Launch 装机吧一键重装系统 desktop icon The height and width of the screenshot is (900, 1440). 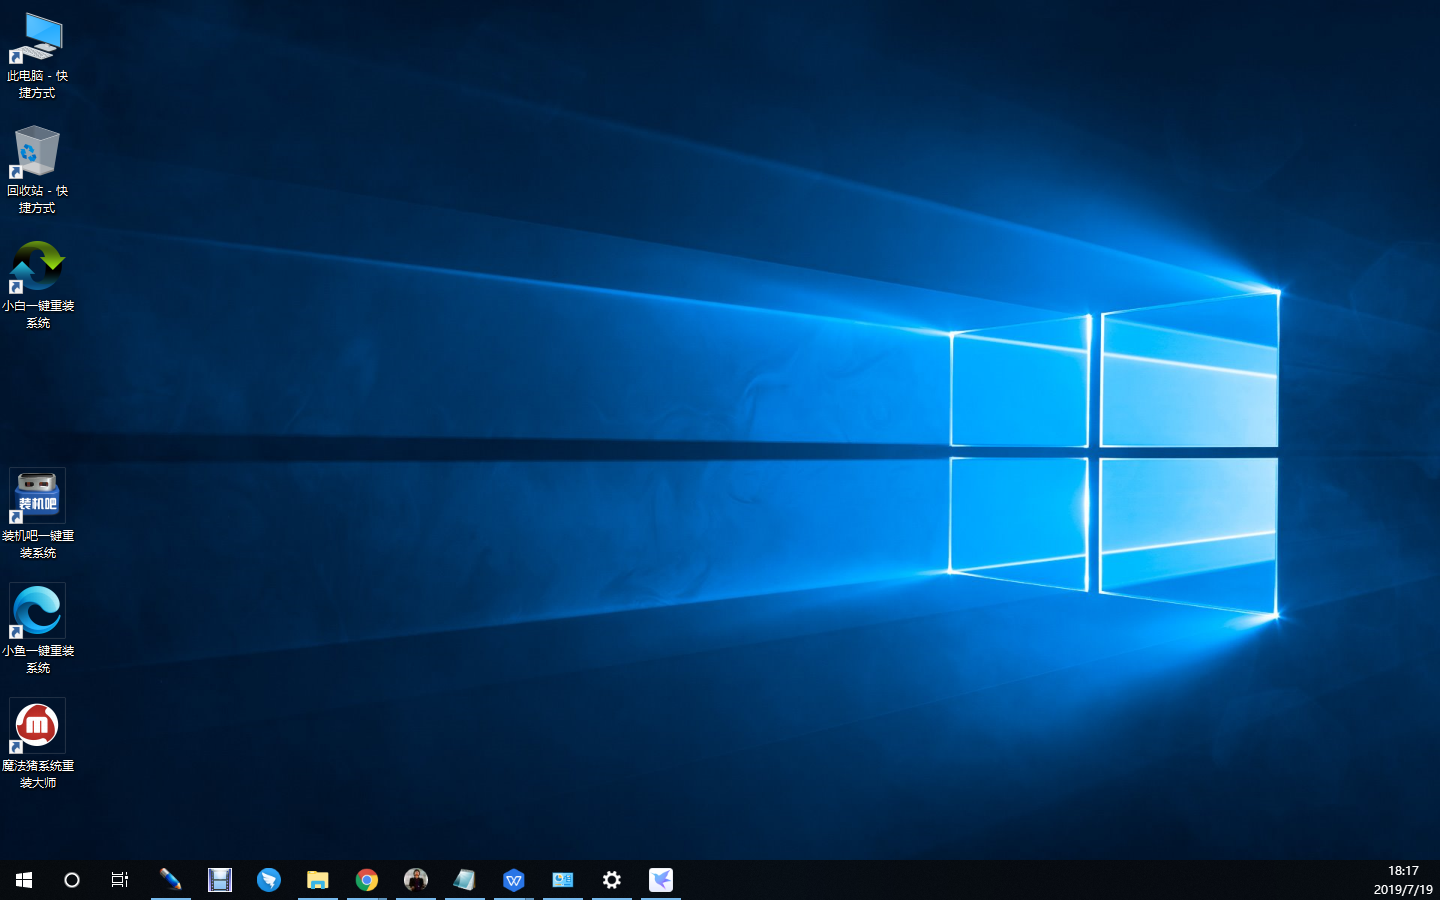point(37,497)
